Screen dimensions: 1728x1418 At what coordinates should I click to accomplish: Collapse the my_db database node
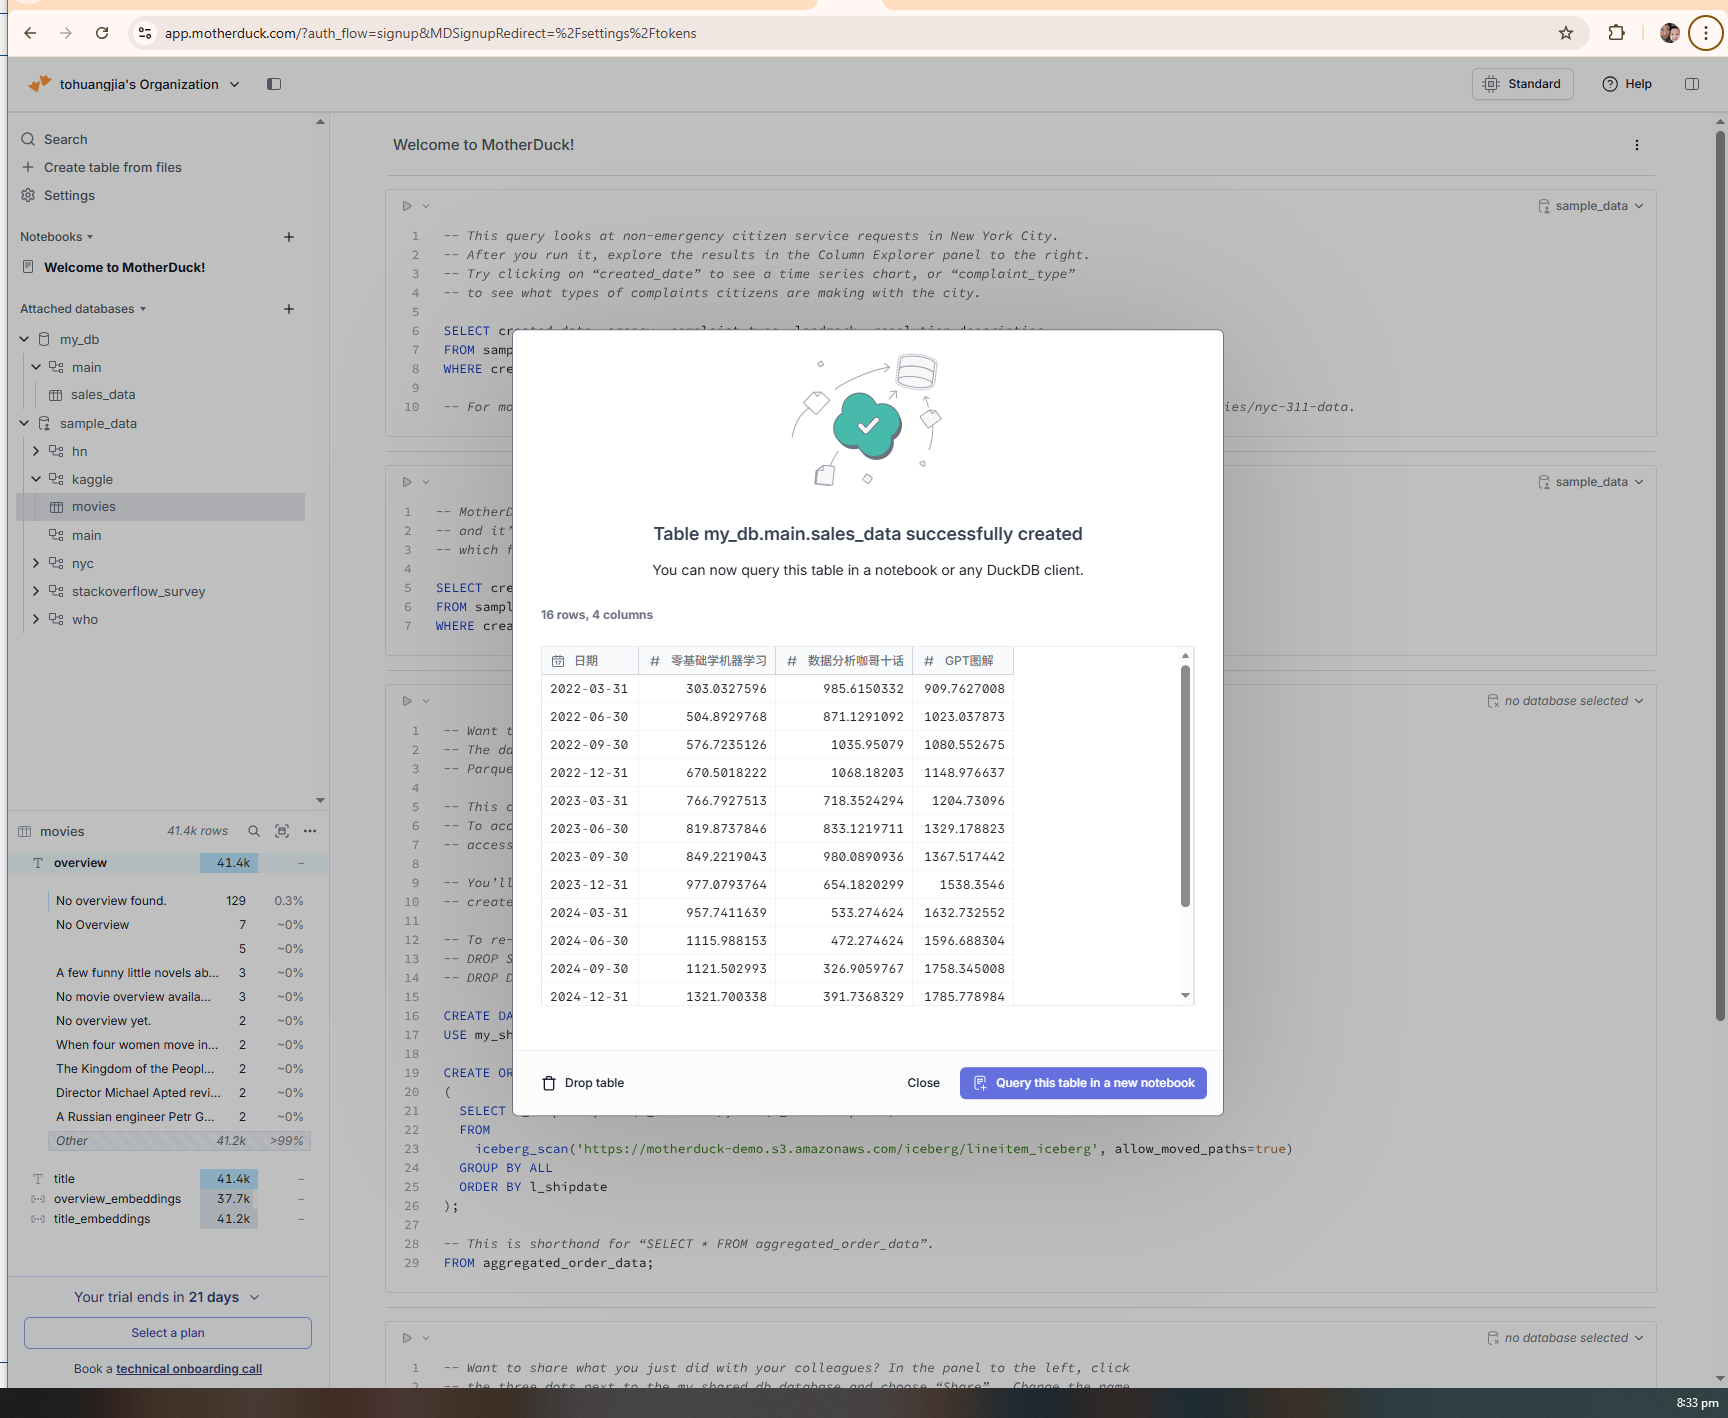point(24,339)
